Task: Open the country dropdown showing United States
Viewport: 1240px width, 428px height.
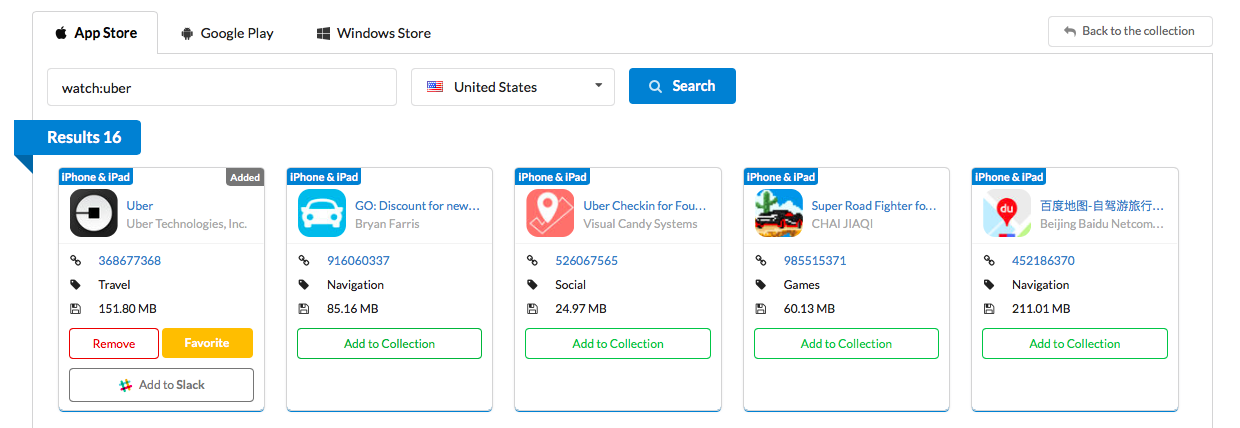Action: (x=513, y=87)
